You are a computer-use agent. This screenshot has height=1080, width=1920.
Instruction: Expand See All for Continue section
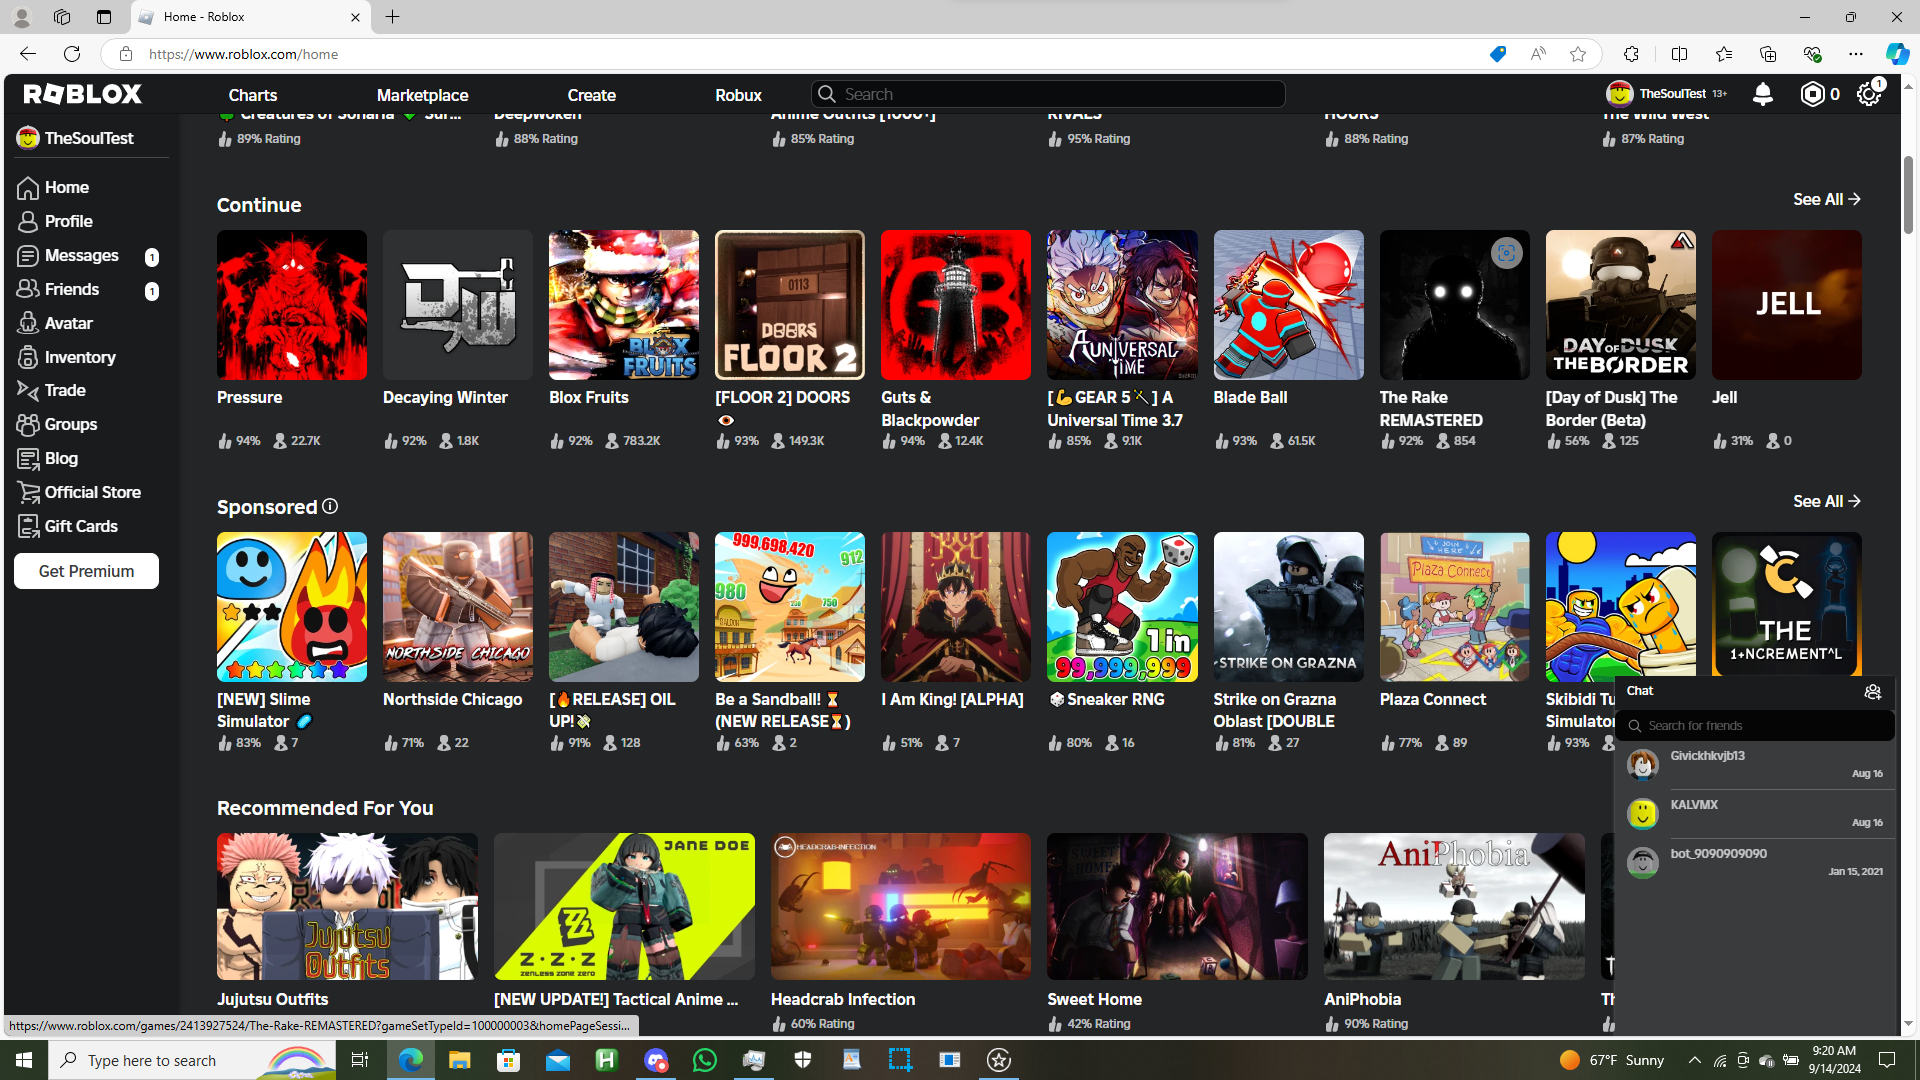1826,199
